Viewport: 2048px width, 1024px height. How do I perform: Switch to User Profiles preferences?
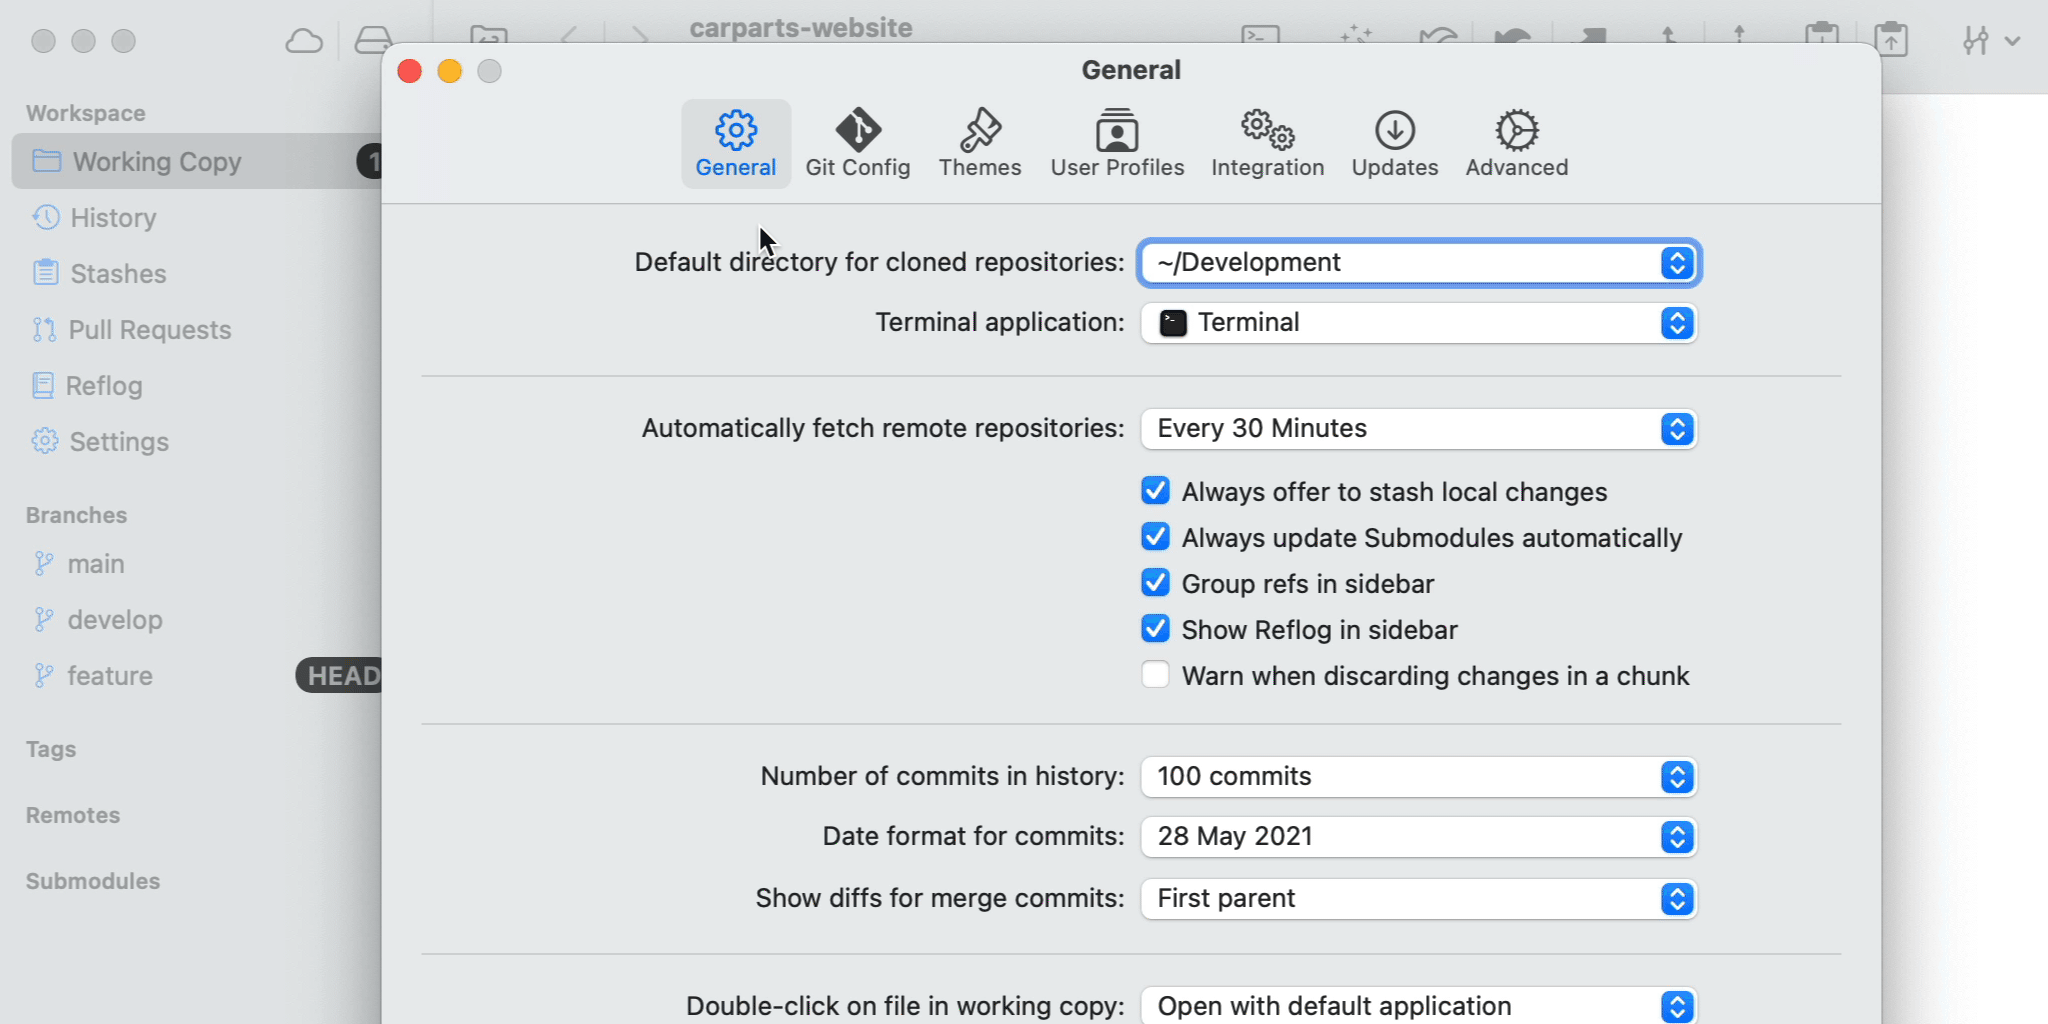click(x=1117, y=143)
